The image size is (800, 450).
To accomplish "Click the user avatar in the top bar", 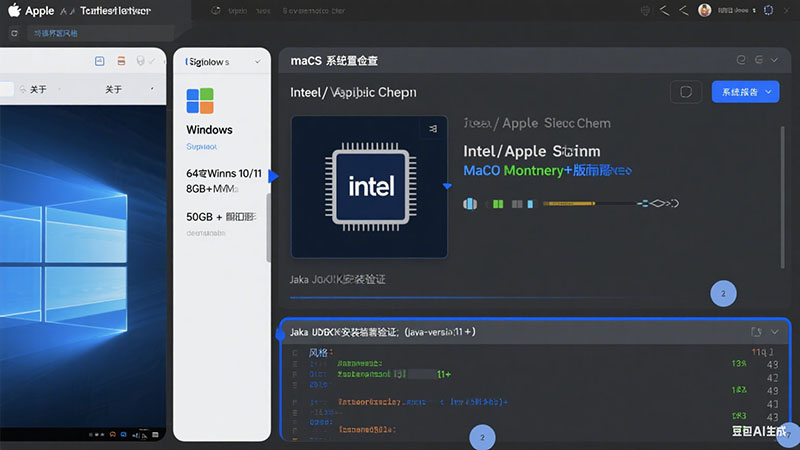I will pos(705,10).
